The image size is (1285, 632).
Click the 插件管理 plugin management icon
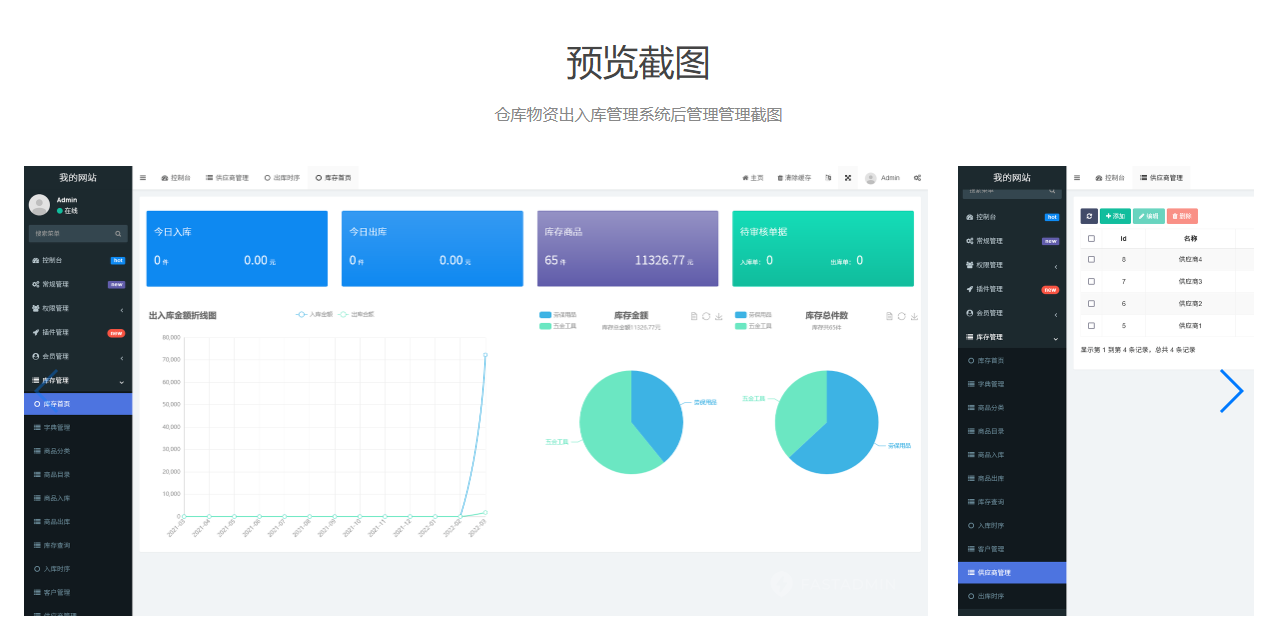point(35,332)
